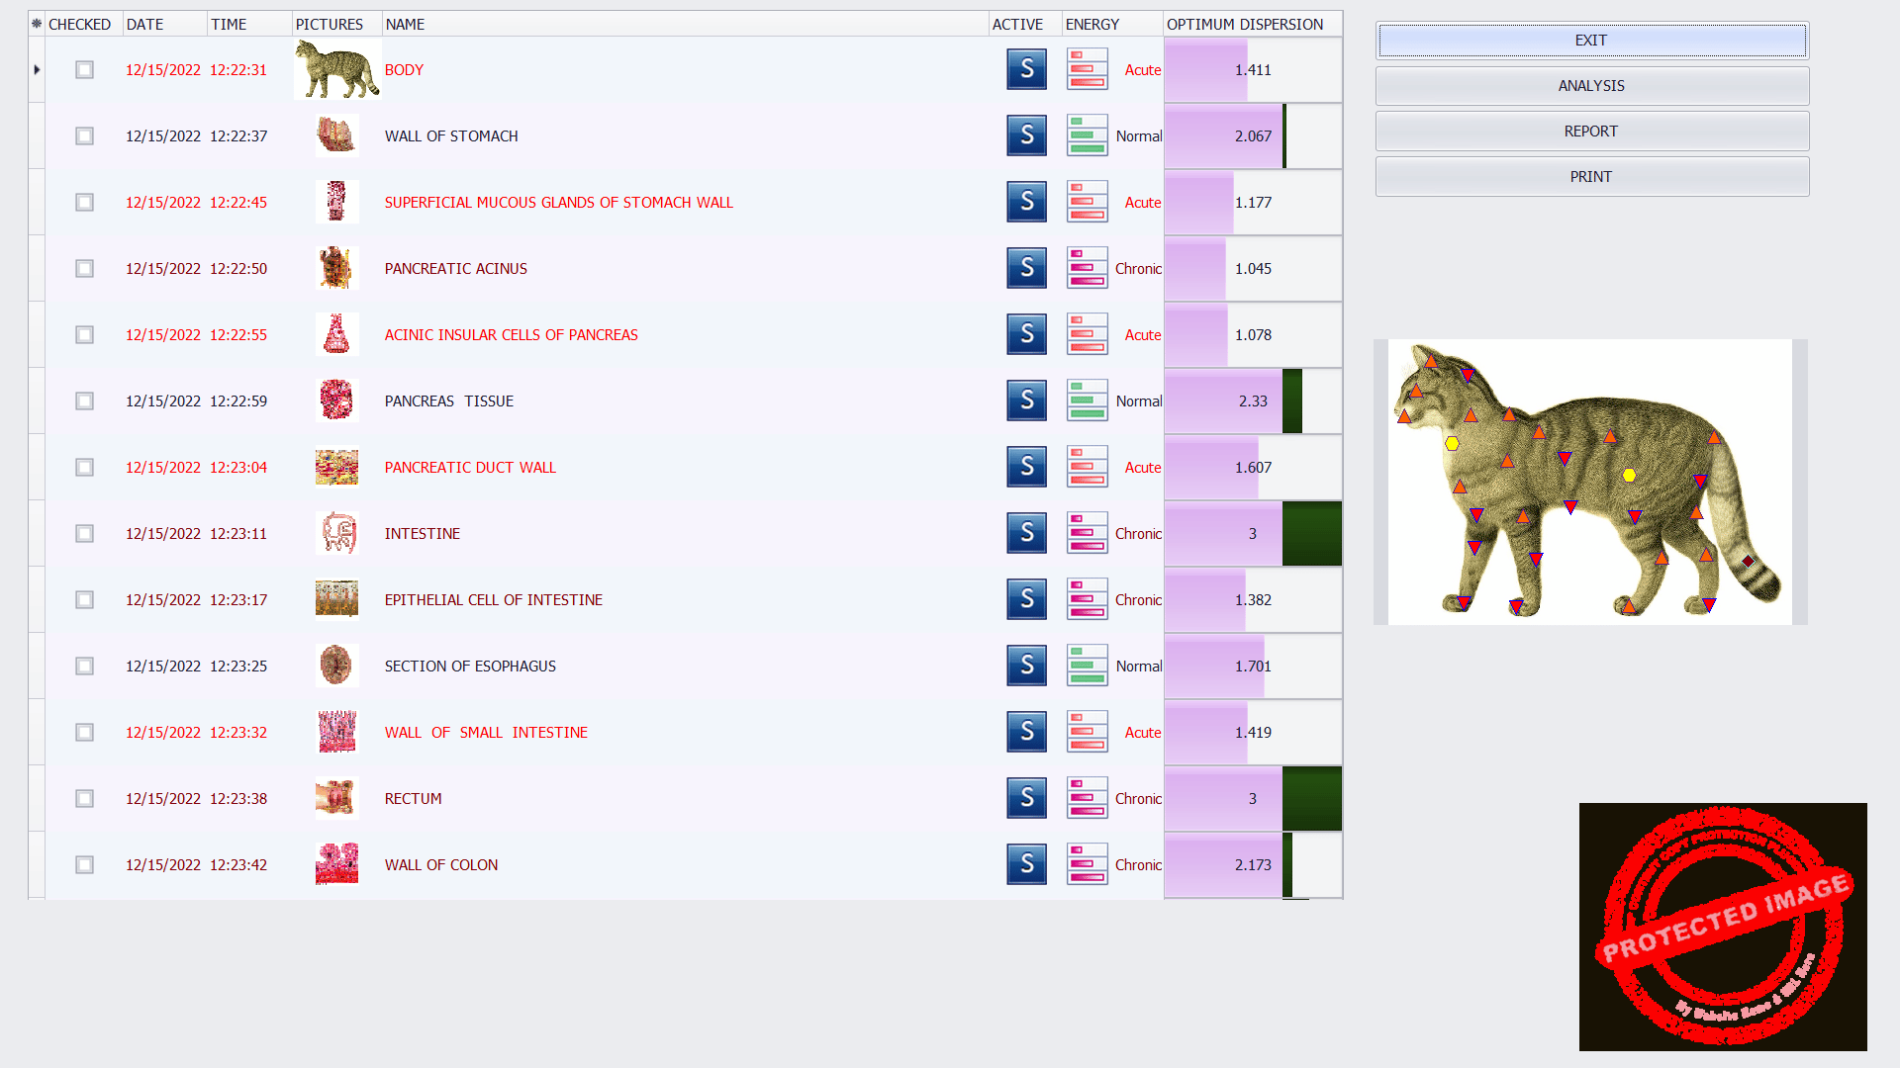Click the energy icon for WALL OF STOMACH
This screenshot has height=1068, width=1900.
pos(1086,136)
